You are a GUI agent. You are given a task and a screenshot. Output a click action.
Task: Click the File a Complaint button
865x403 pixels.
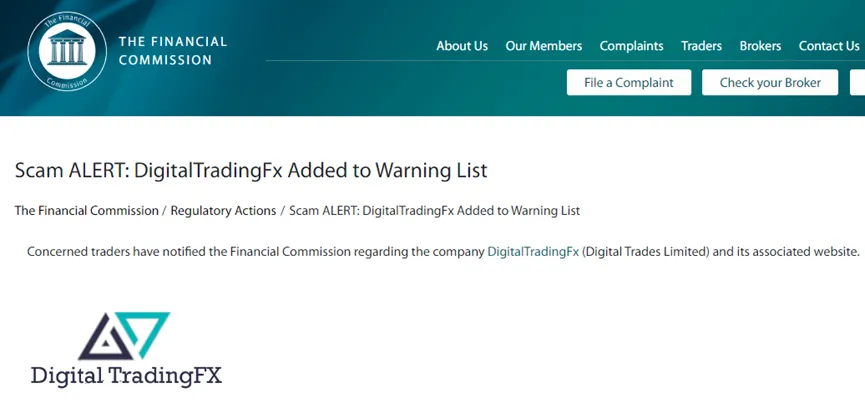(x=629, y=83)
